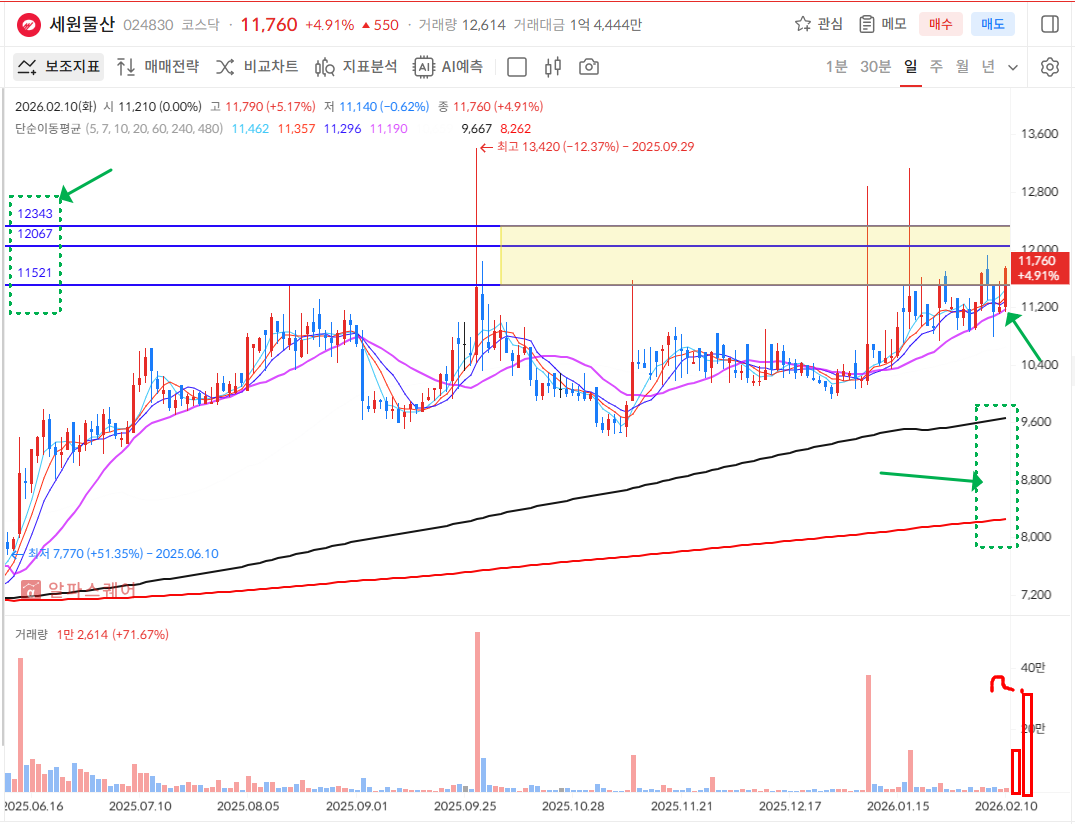
Task: Toggle the square checkbox in chart toolbar
Action: [517, 67]
